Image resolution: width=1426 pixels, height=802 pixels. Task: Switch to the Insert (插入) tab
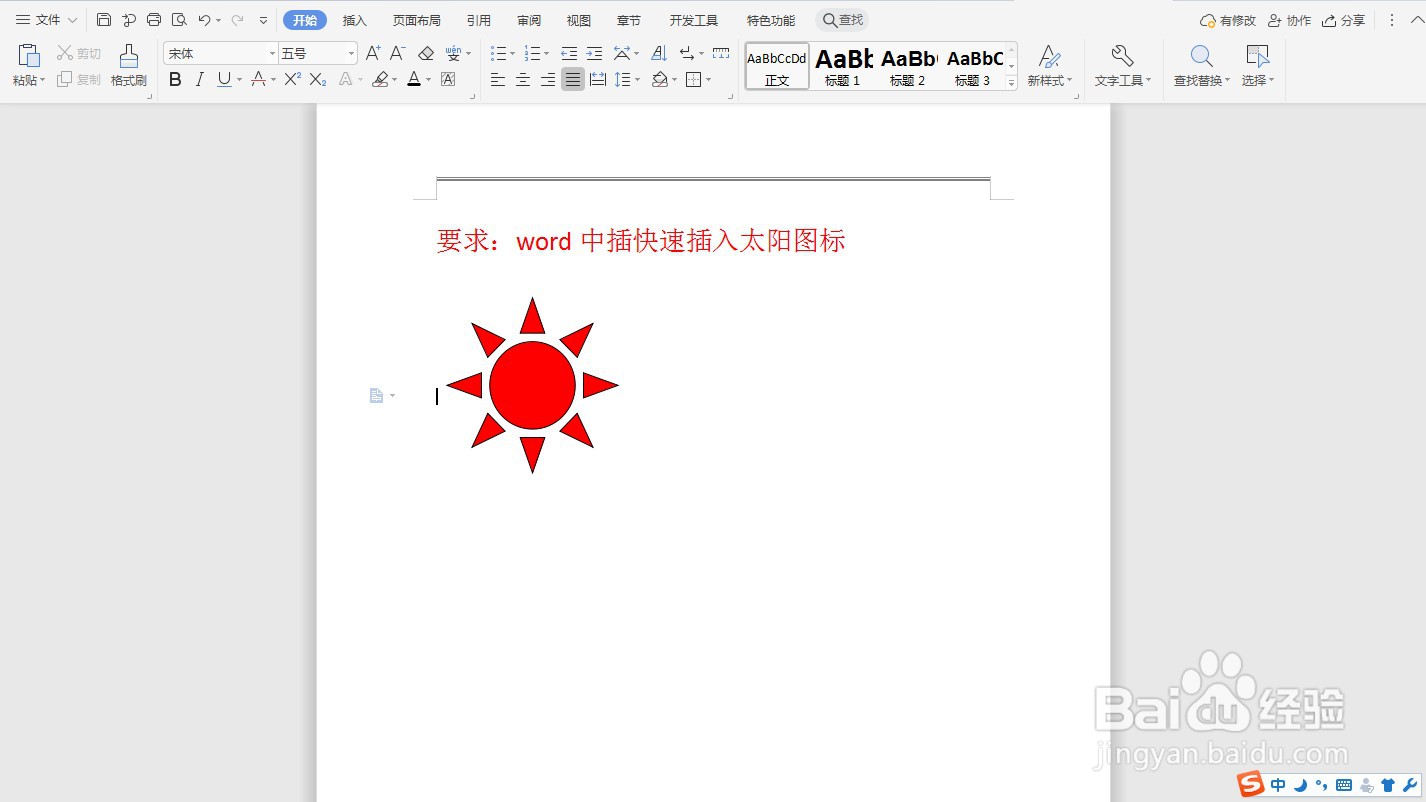(x=355, y=20)
